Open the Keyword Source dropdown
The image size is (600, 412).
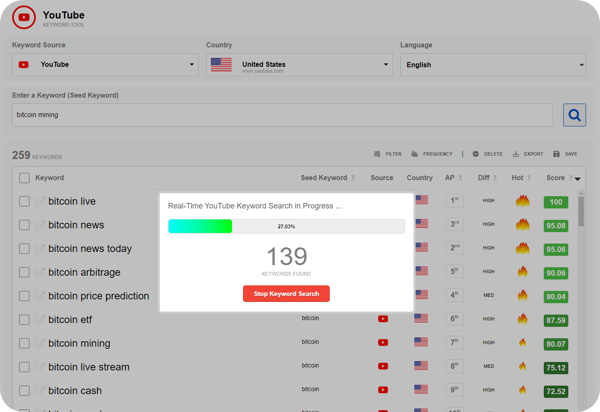pyautogui.click(x=105, y=65)
